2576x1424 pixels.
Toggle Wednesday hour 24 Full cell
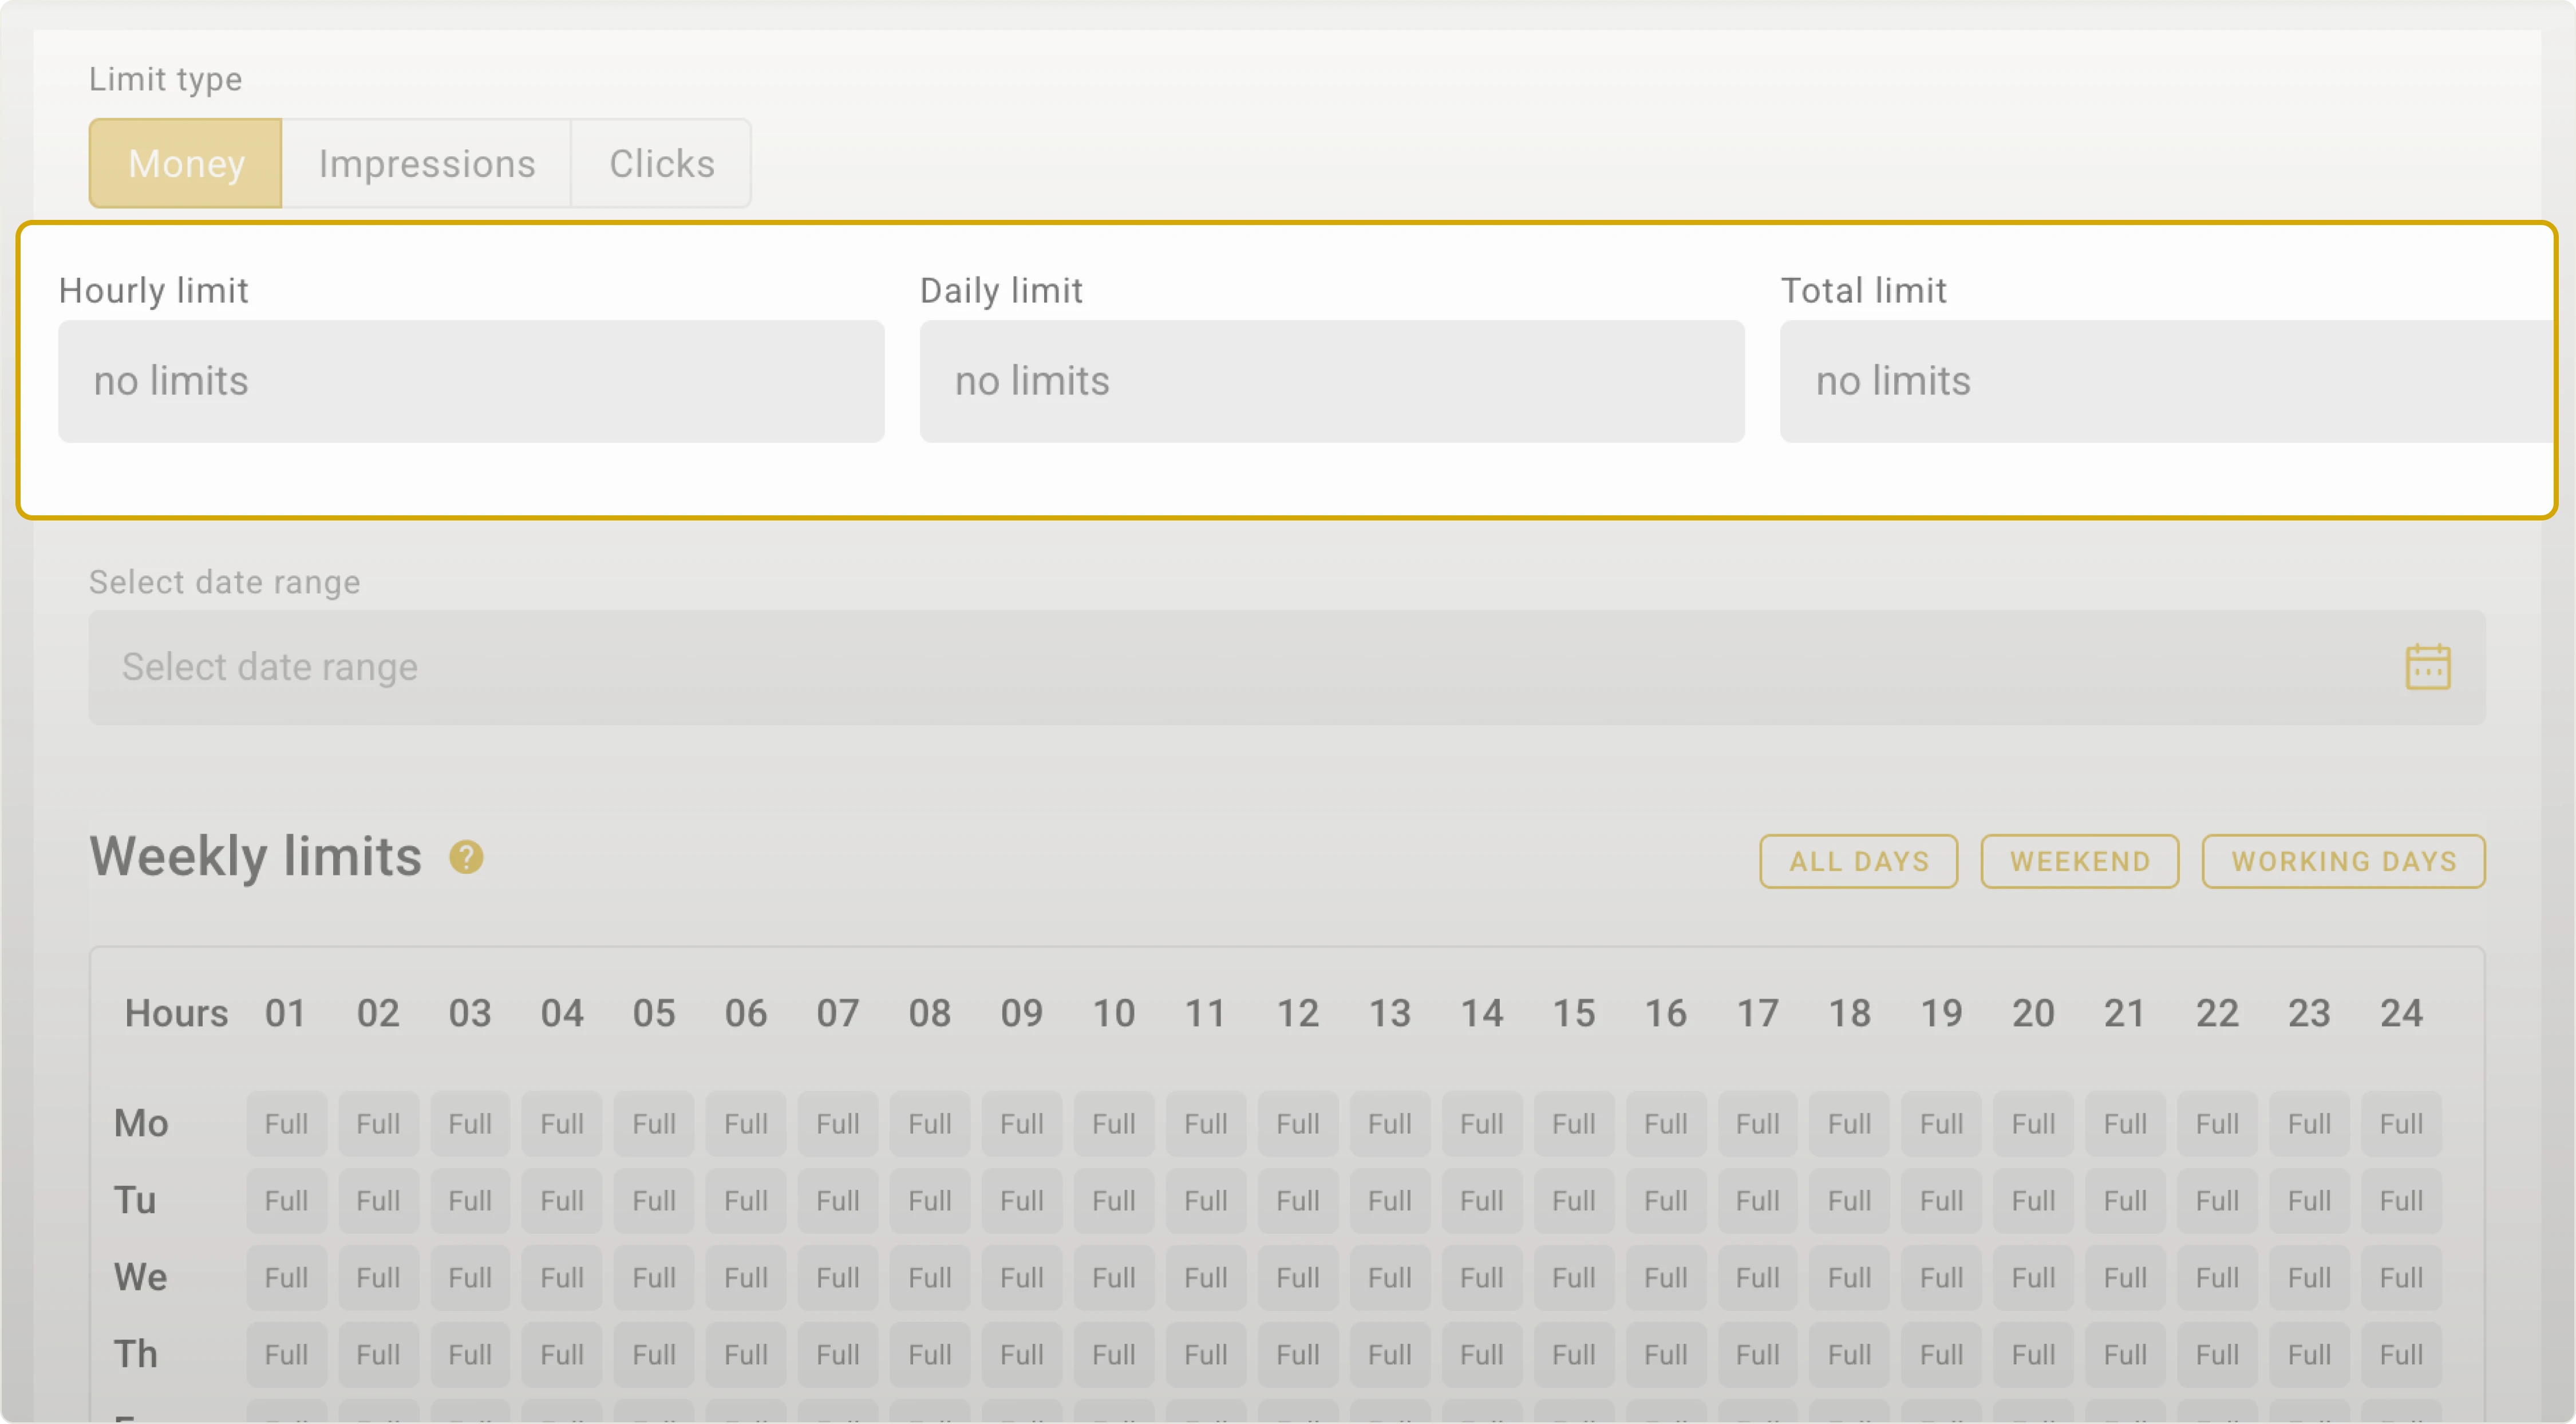pos(2402,1277)
